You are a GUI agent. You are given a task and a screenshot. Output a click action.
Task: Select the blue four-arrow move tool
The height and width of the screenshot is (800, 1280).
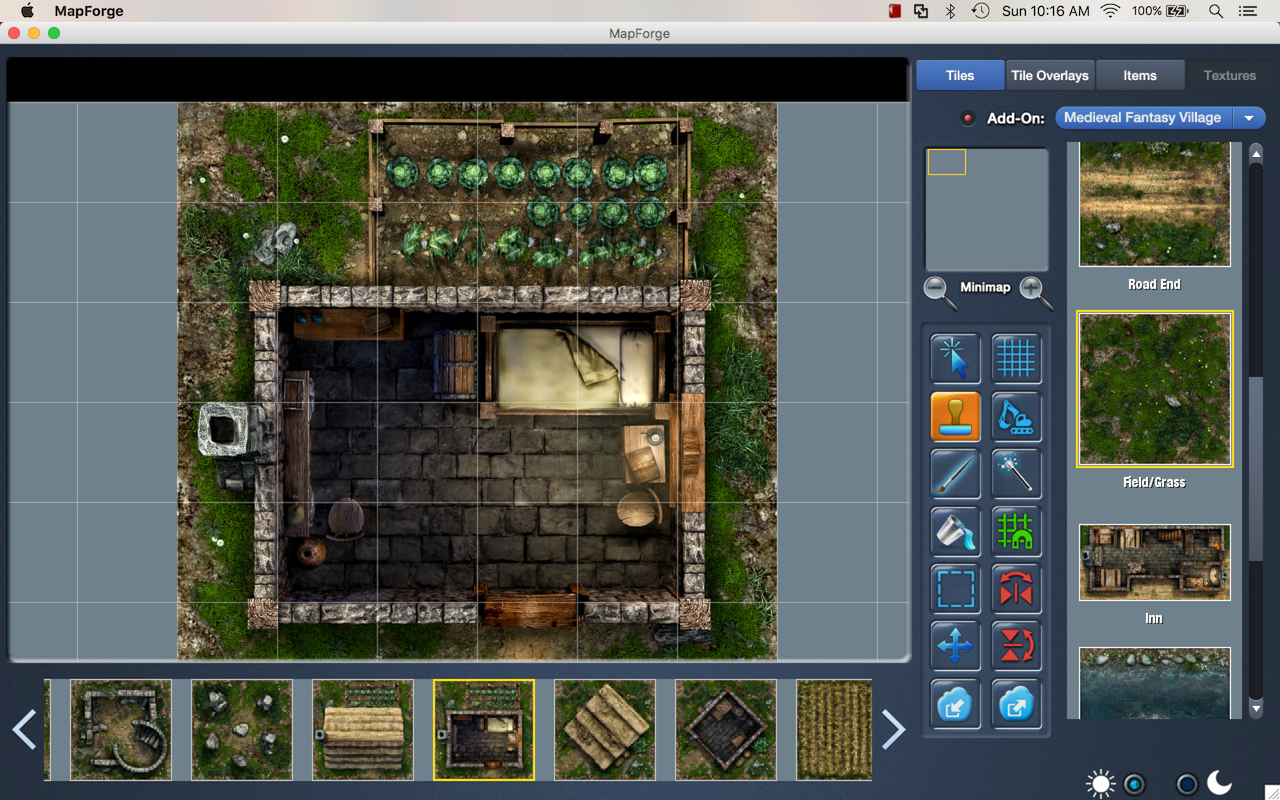tap(955, 646)
